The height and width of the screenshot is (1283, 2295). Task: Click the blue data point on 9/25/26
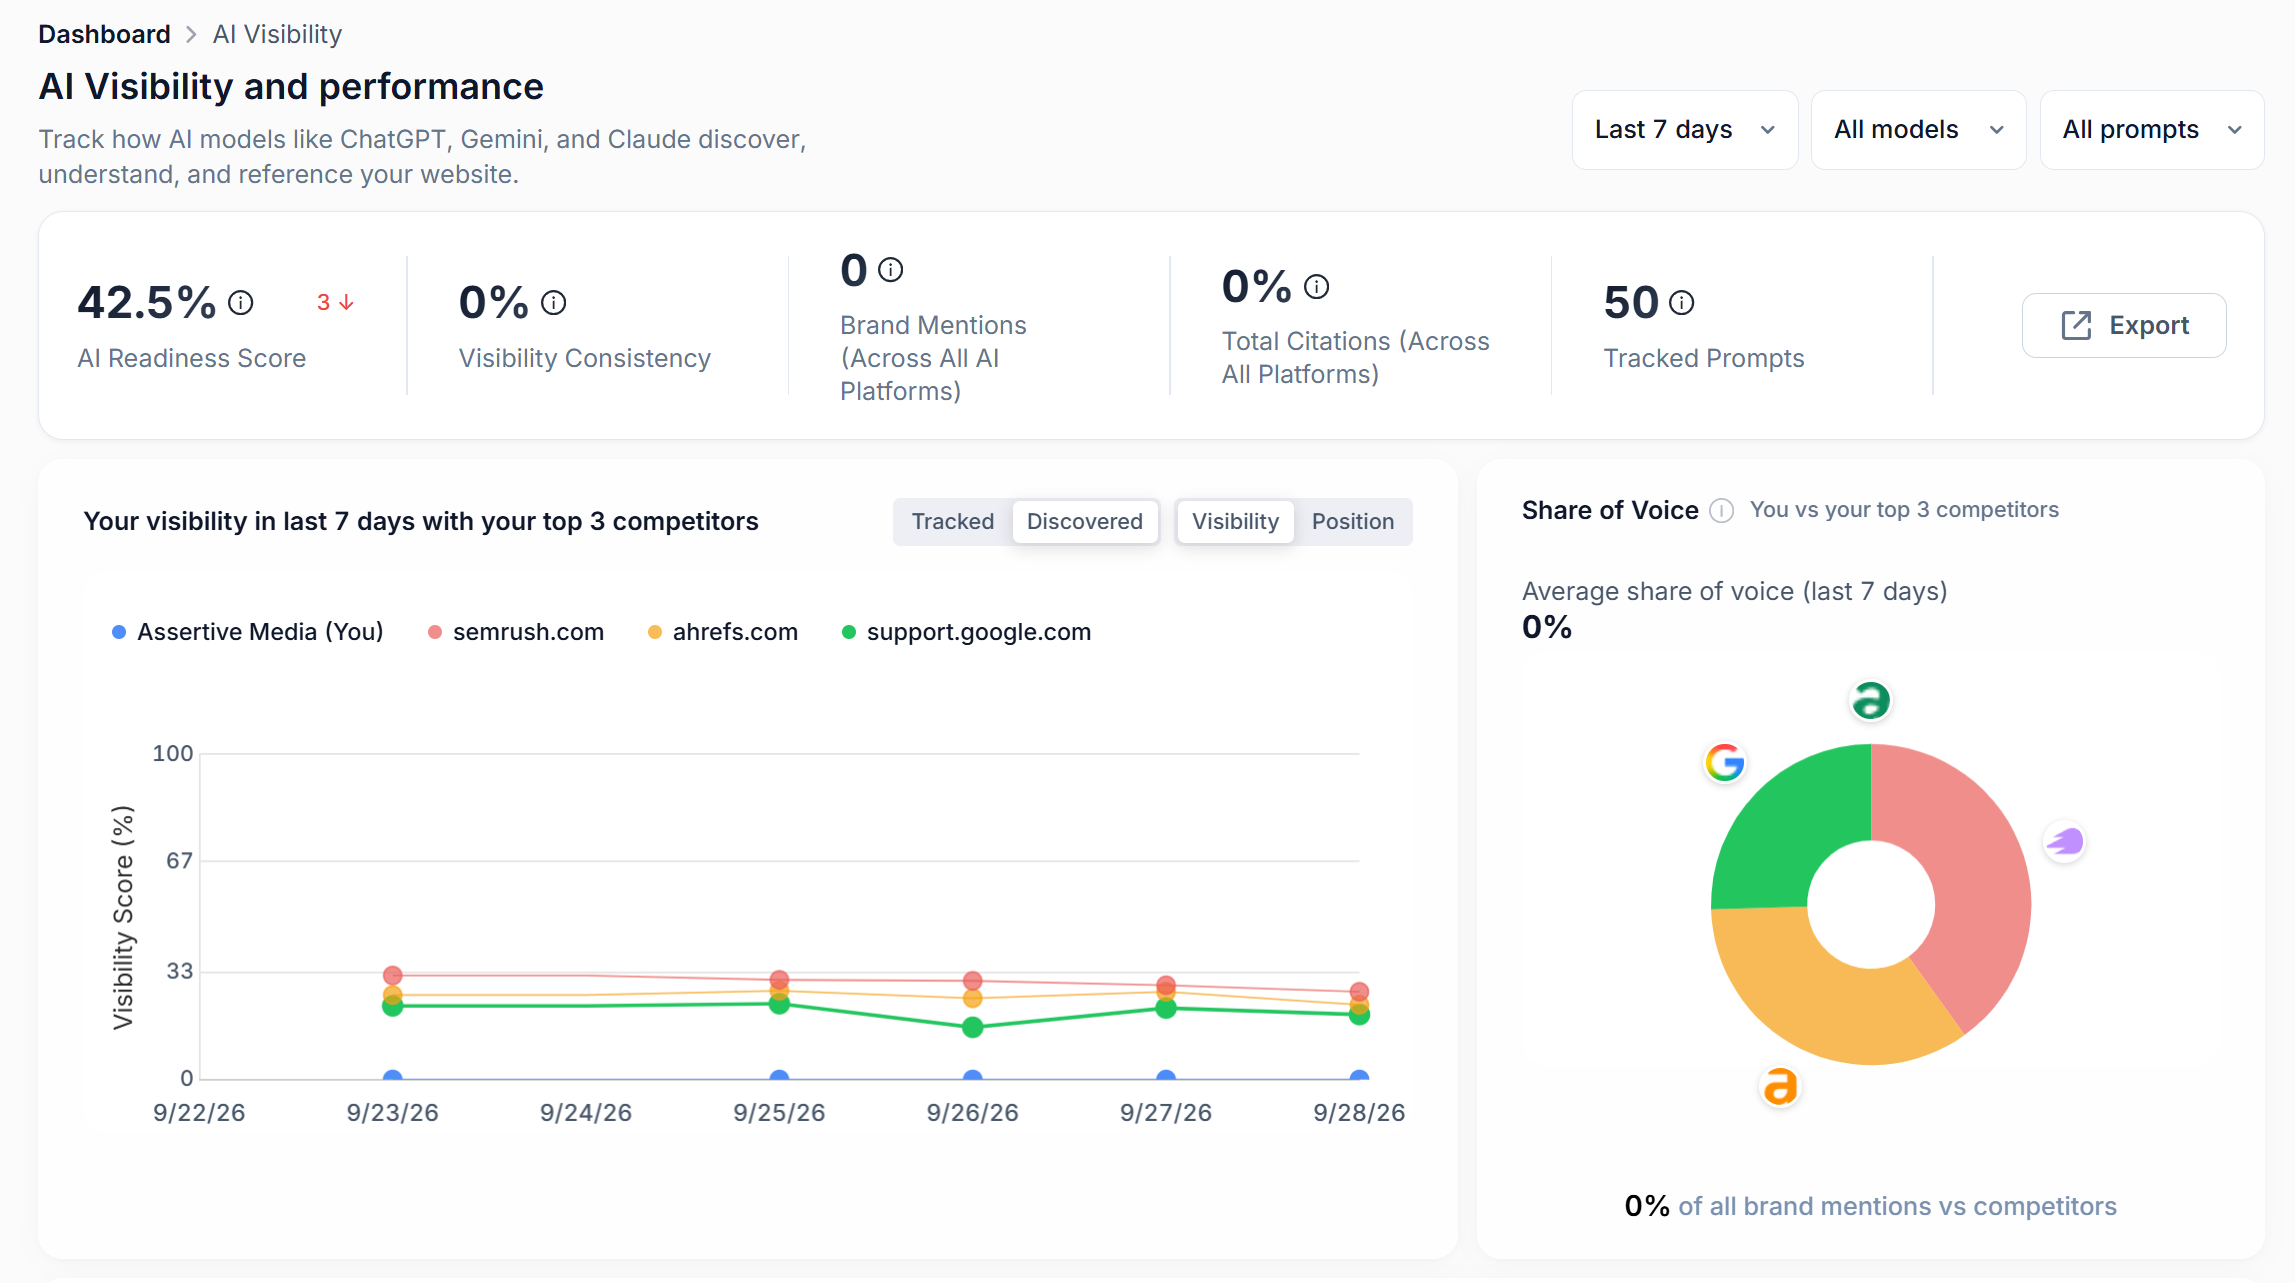coord(779,1077)
